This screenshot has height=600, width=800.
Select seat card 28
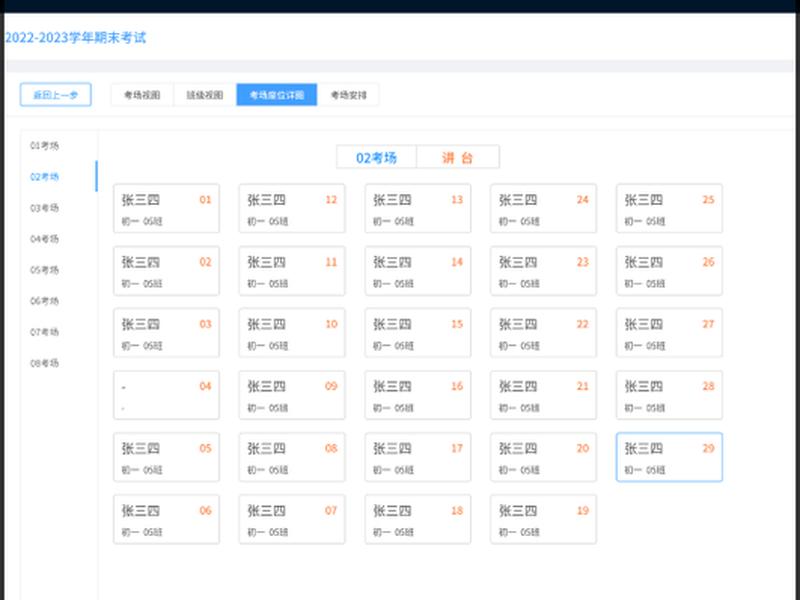coord(669,395)
